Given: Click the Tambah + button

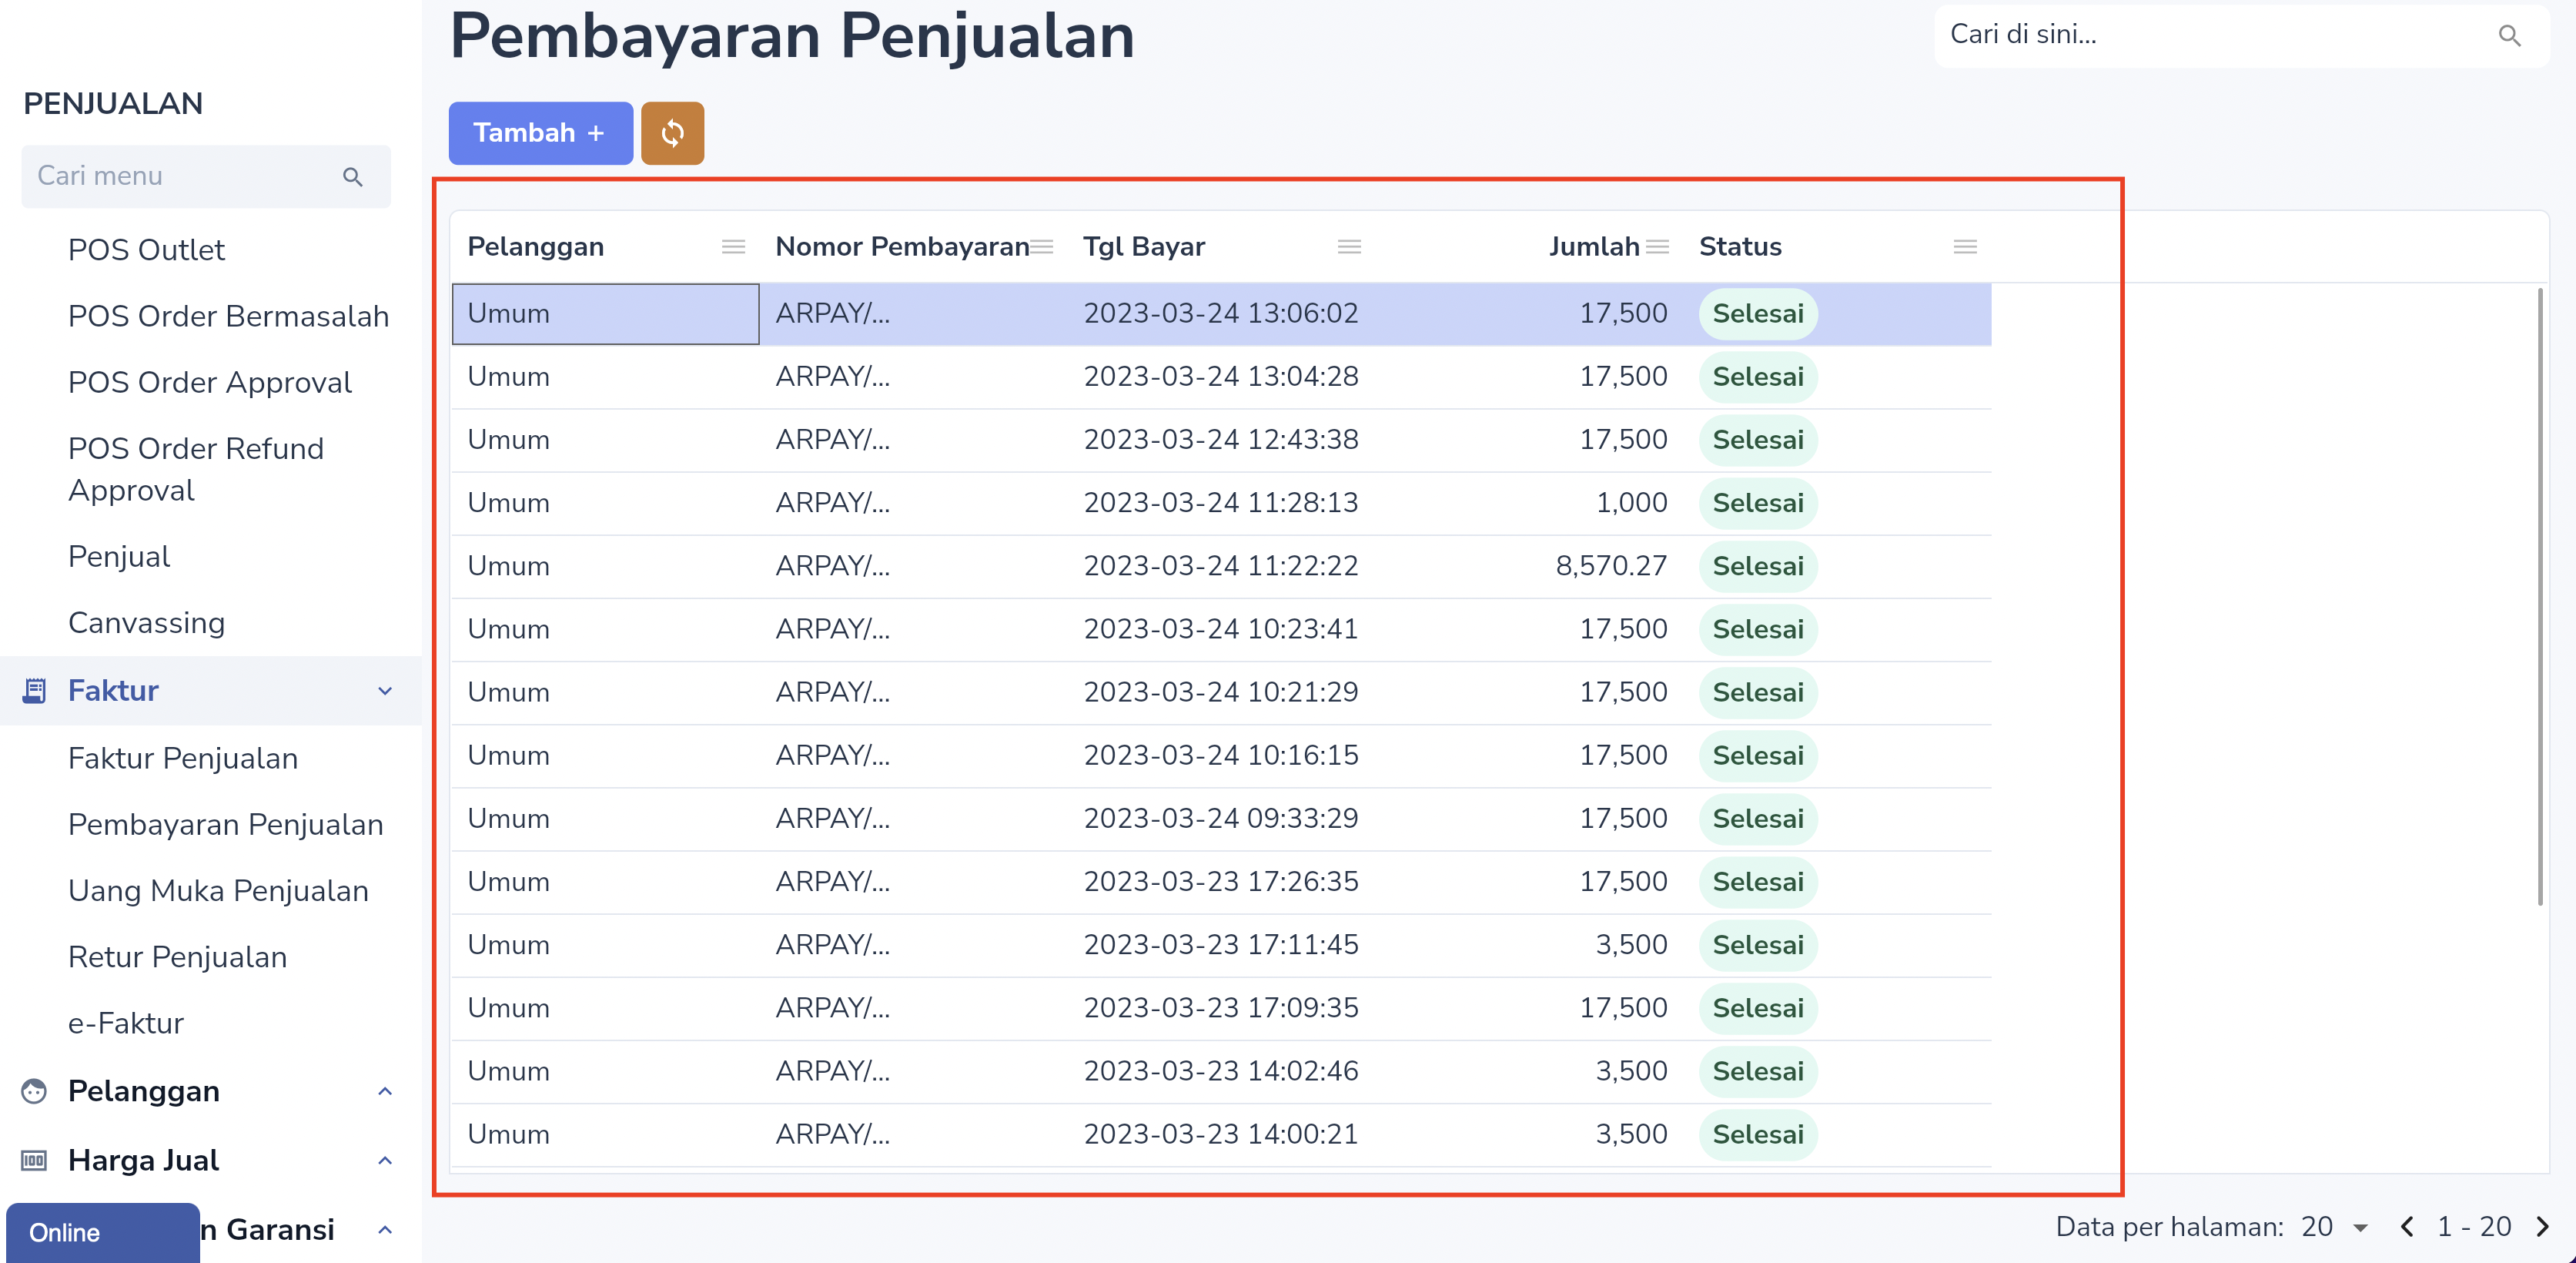Looking at the screenshot, I should pyautogui.click(x=540, y=133).
